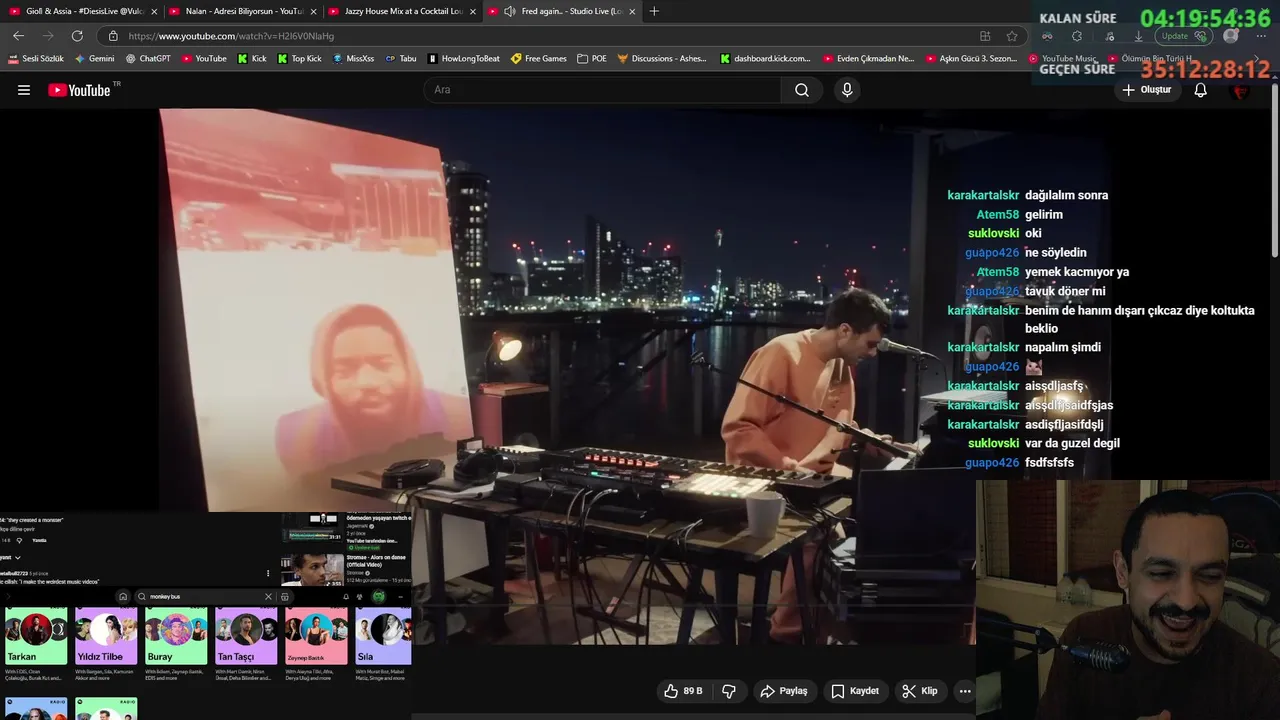The width and height of the screenshot is (1280, 720).
Task: Reload the current YouTube page
Action: (x=77, y=36)
